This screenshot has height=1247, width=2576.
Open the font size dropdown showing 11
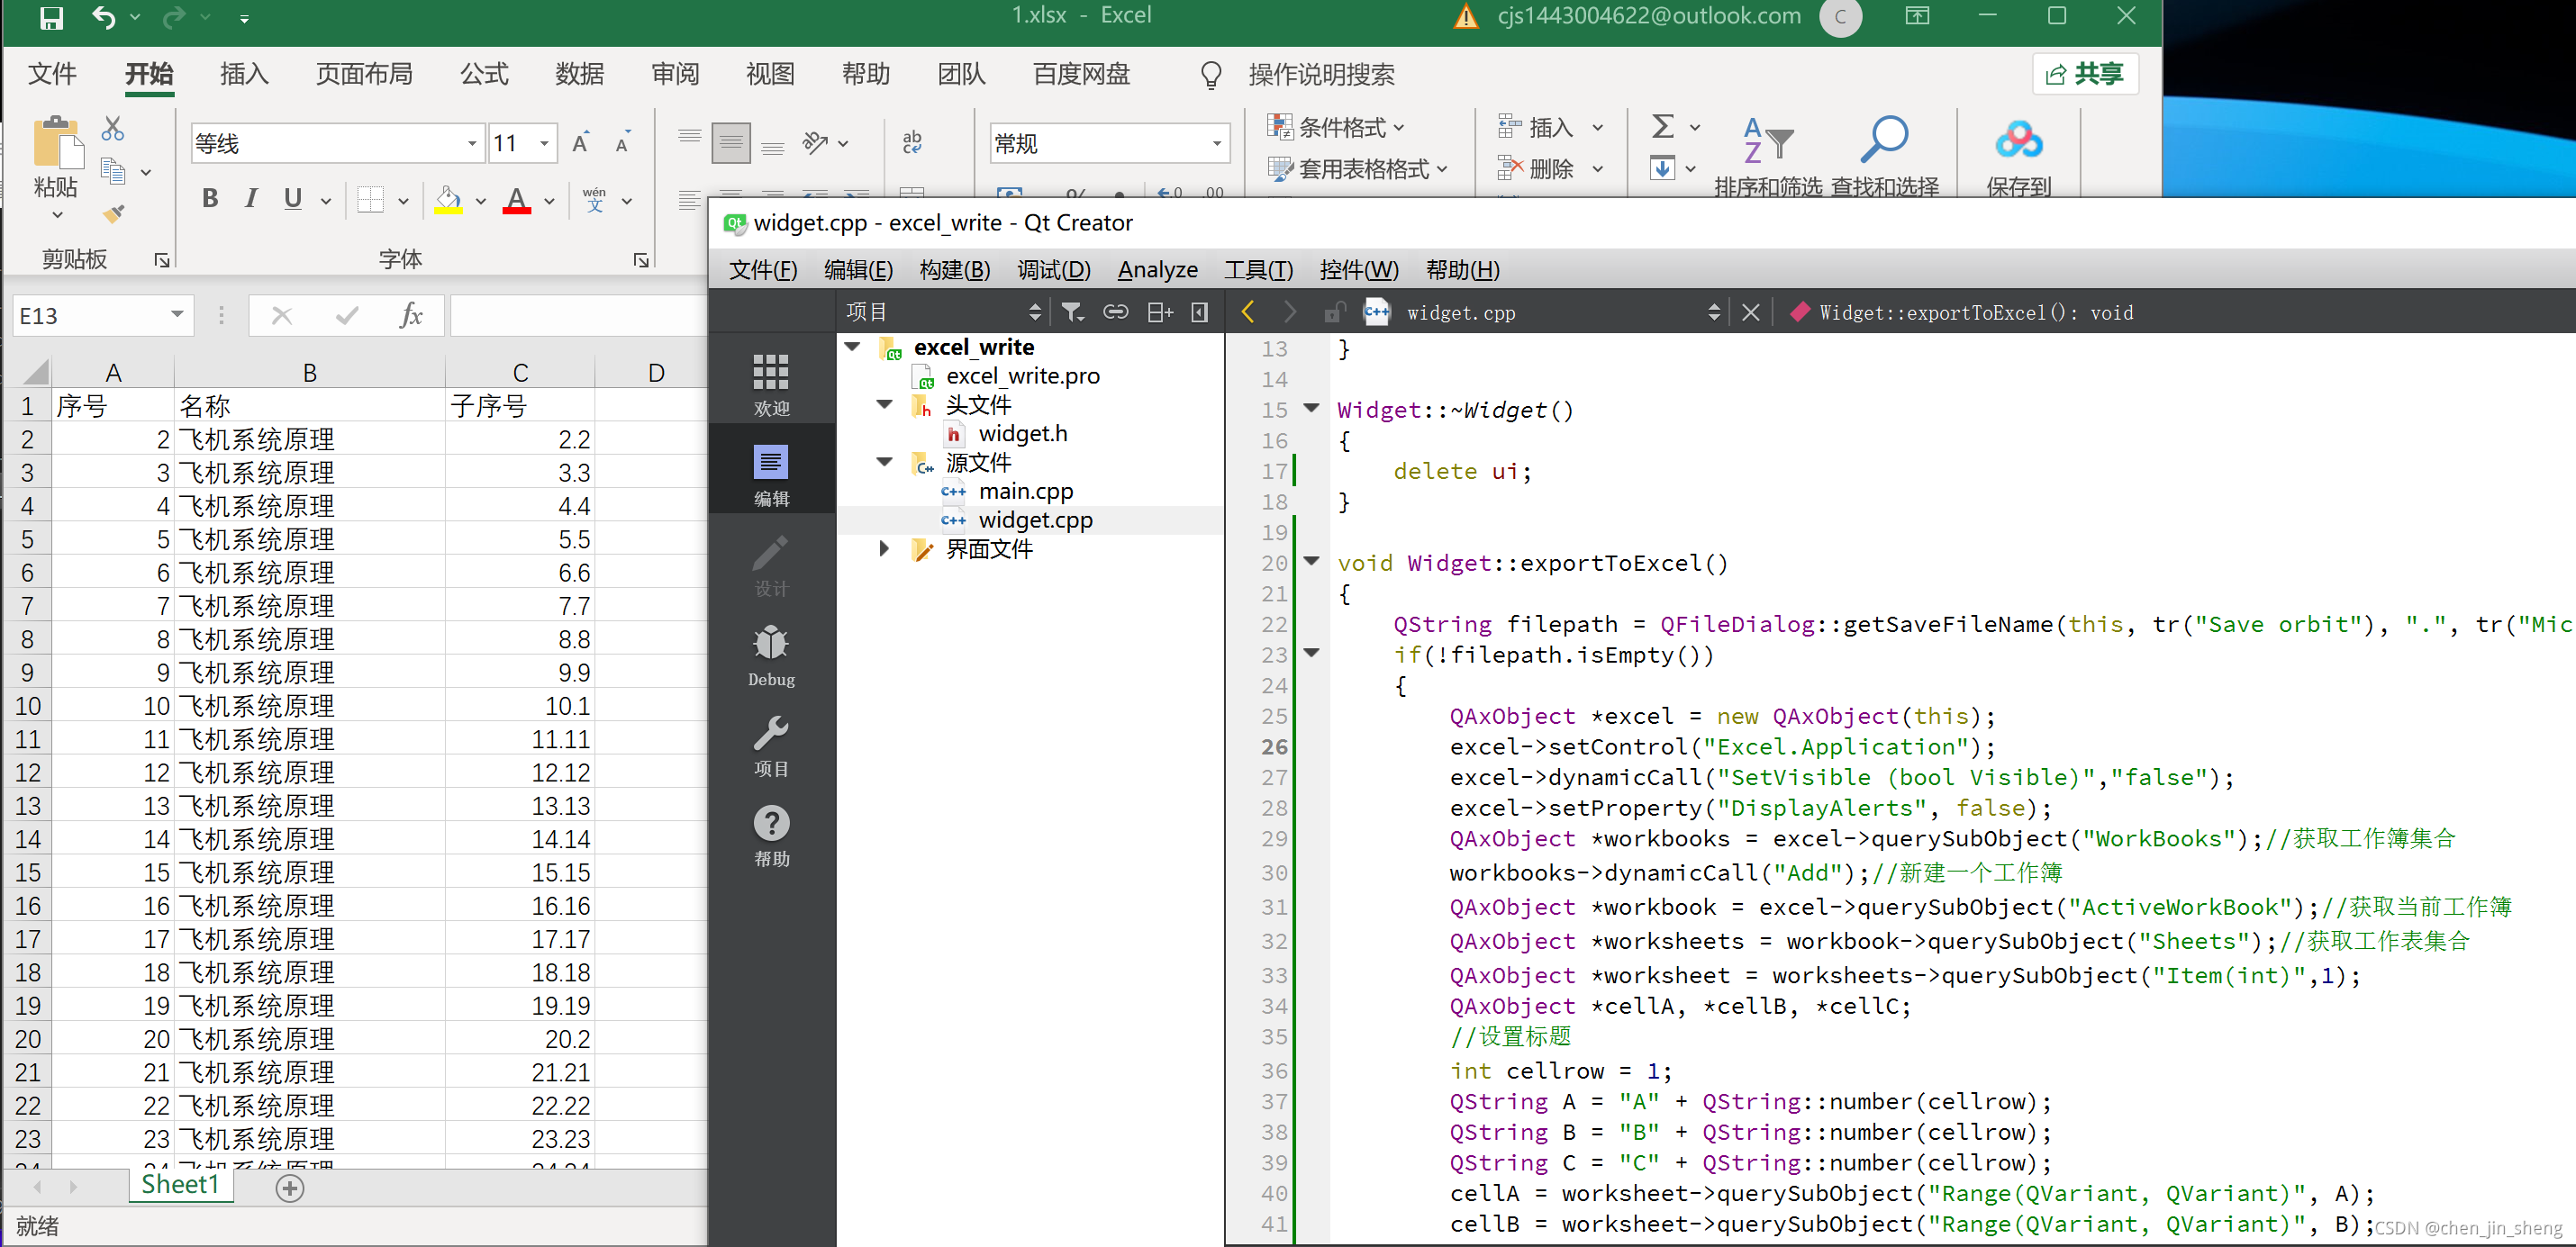(544, 144)
